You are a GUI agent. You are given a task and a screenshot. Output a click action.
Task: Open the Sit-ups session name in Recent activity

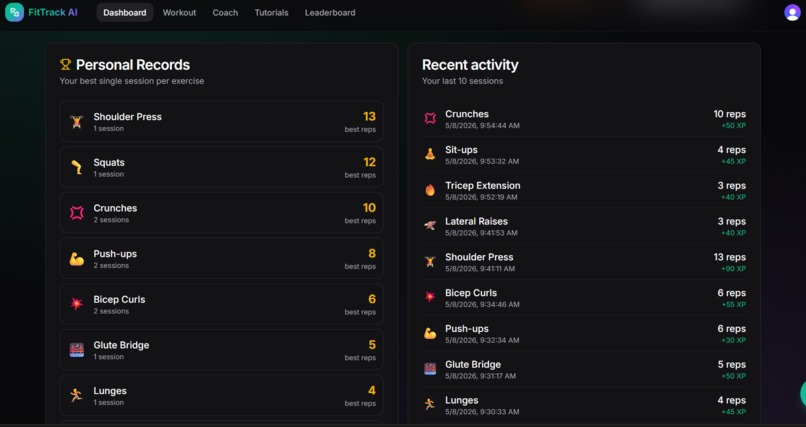coord(461,150)
